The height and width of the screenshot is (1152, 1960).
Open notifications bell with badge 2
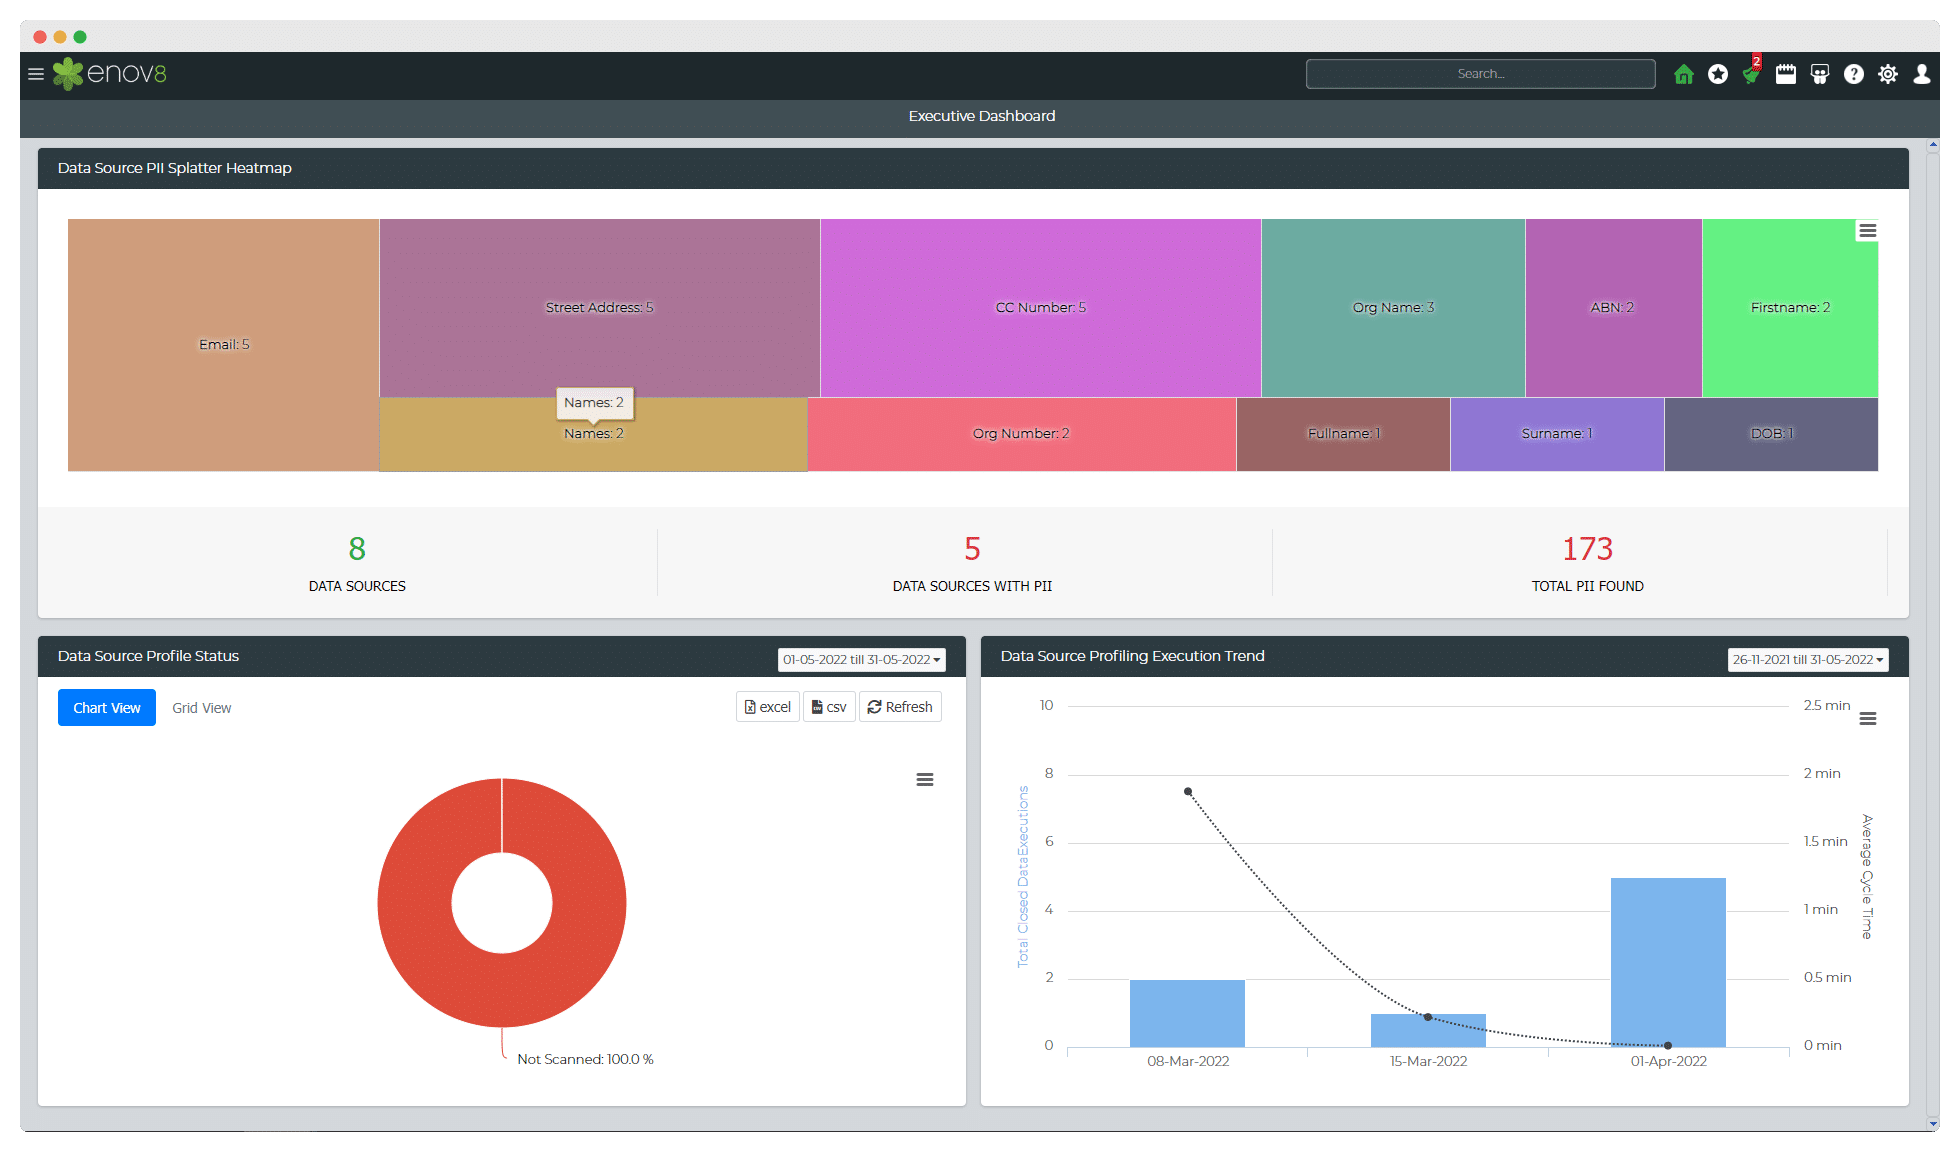pos(1751,73)
